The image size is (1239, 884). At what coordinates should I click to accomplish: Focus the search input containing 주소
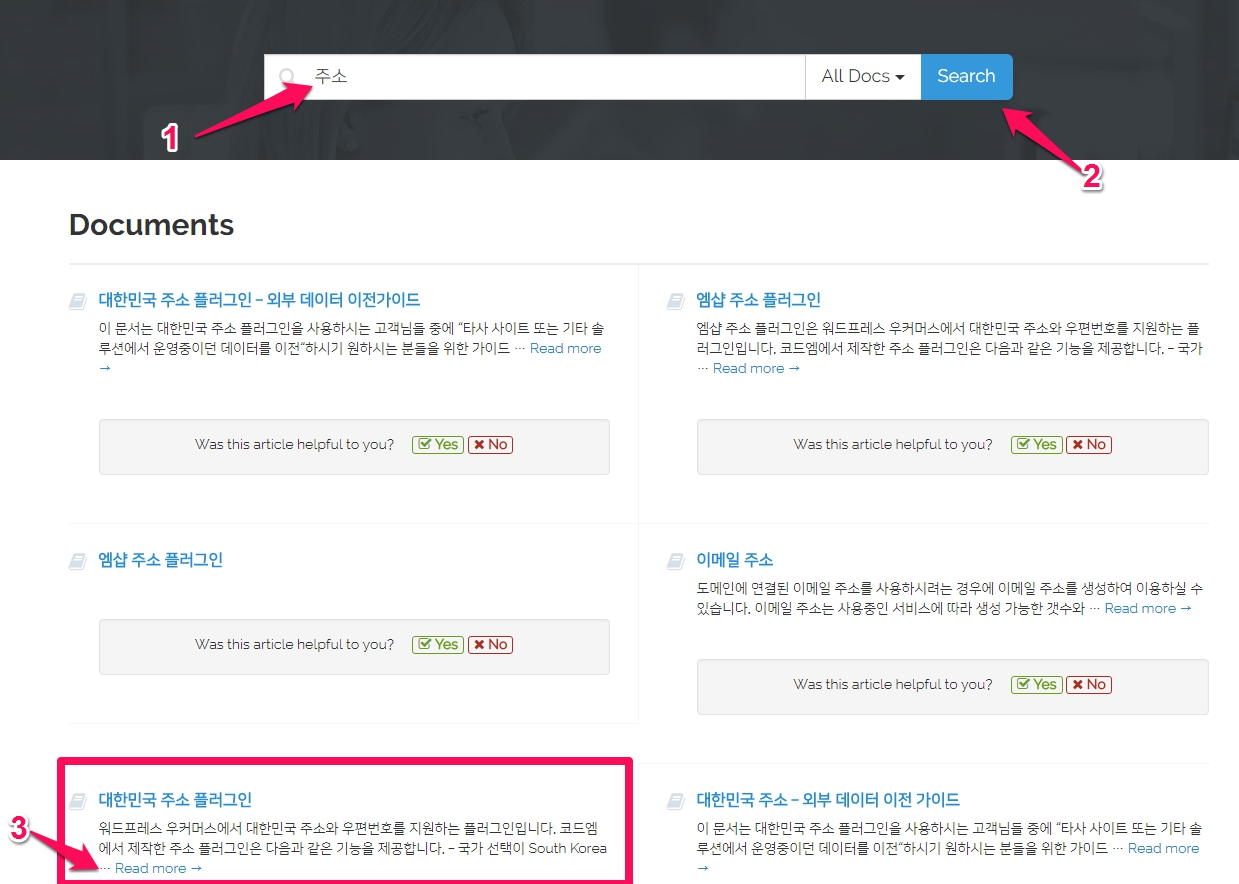(x=550, y=77)
